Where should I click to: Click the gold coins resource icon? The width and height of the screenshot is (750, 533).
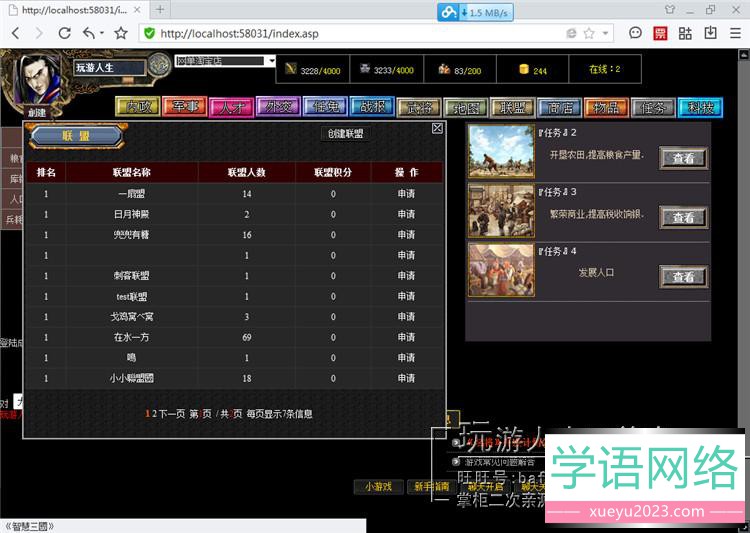(x=522, y=69)
